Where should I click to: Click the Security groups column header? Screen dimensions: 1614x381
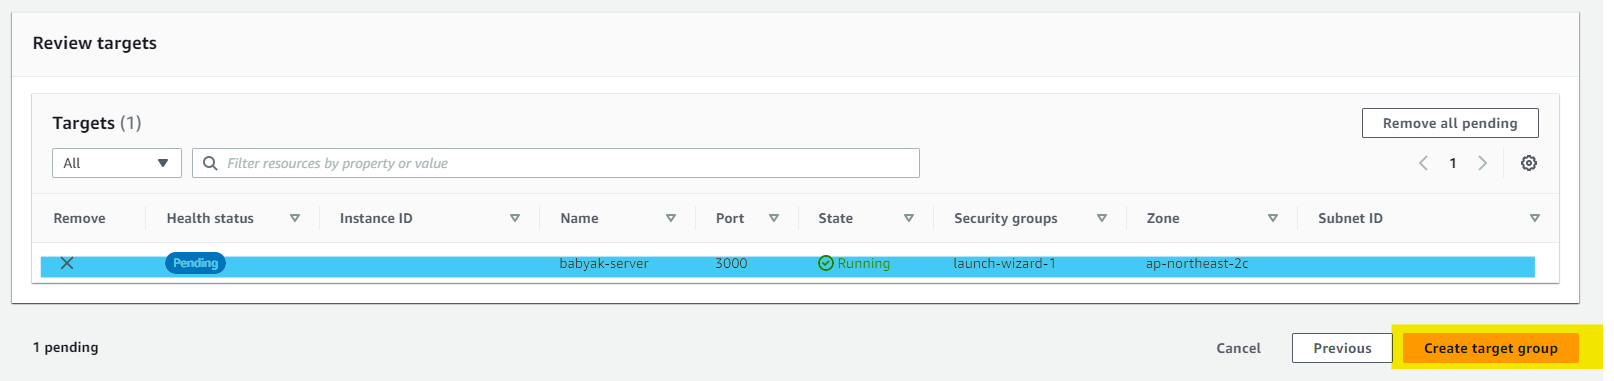pyautogui.click(x=1005, y=218)
